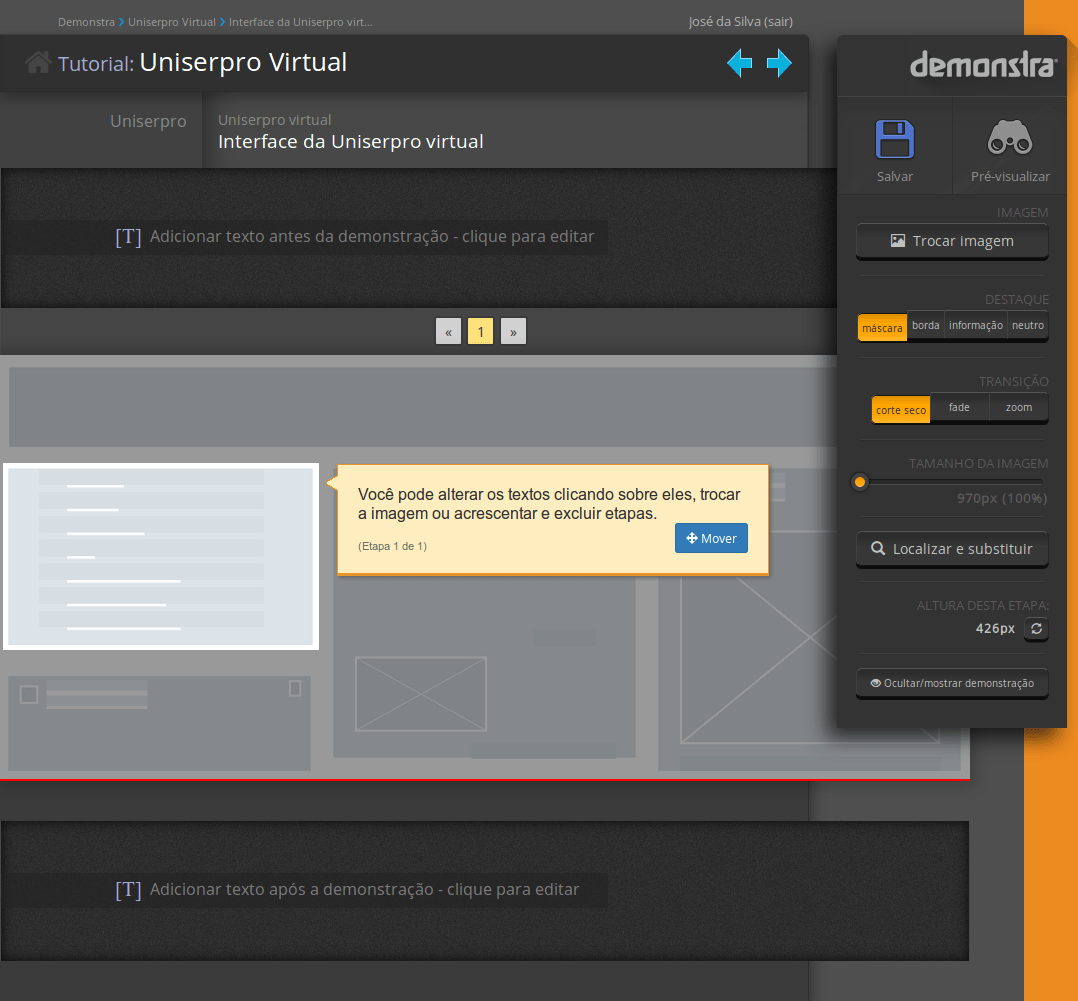This screenshot has height=1001, width=1078.
Task: Select the borda highlight option
Action: (926, 326)
